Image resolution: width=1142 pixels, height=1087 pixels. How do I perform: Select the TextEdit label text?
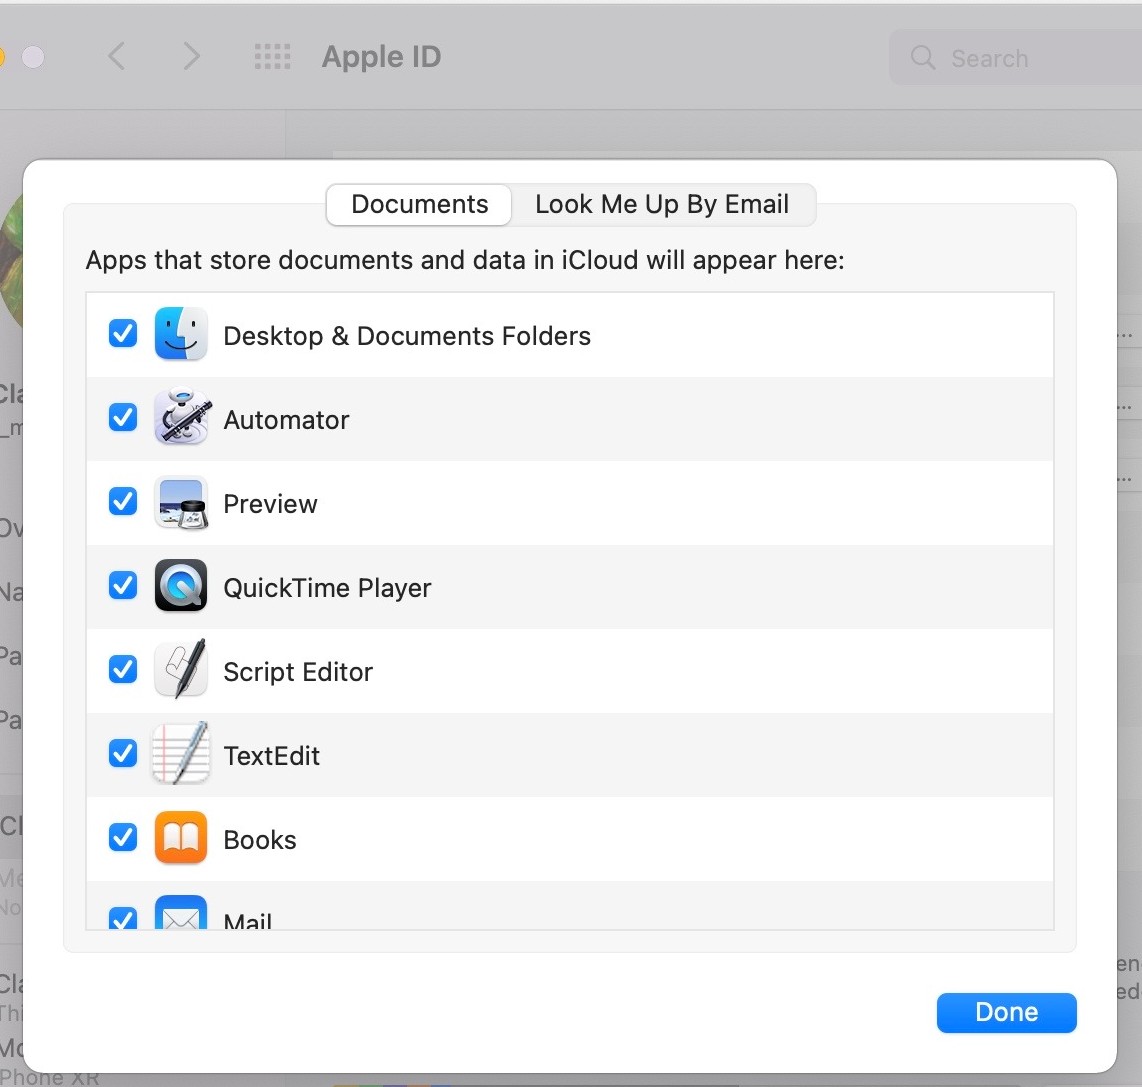pos(272,756)
